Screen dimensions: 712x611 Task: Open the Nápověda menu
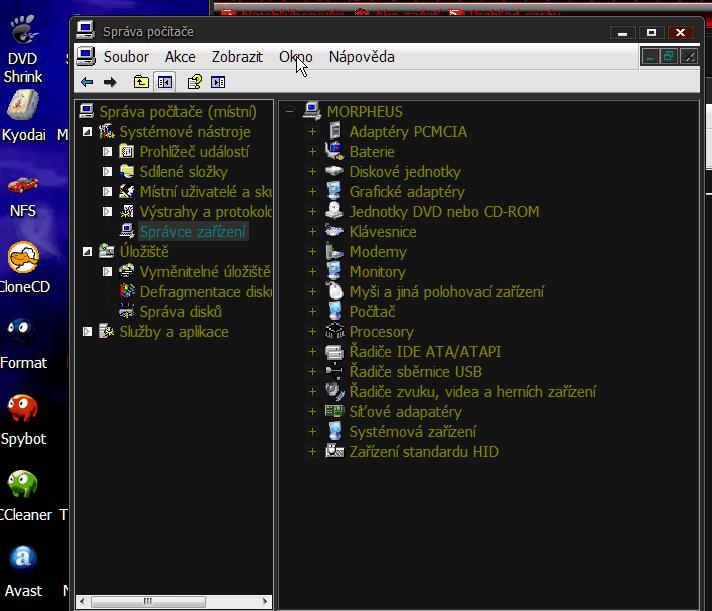pos(361,57)
